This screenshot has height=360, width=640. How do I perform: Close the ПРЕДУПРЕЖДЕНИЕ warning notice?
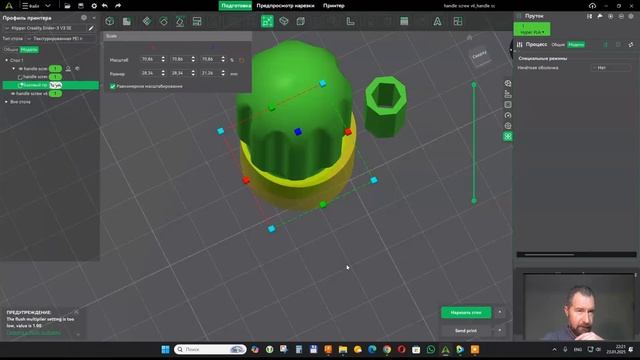76,312
